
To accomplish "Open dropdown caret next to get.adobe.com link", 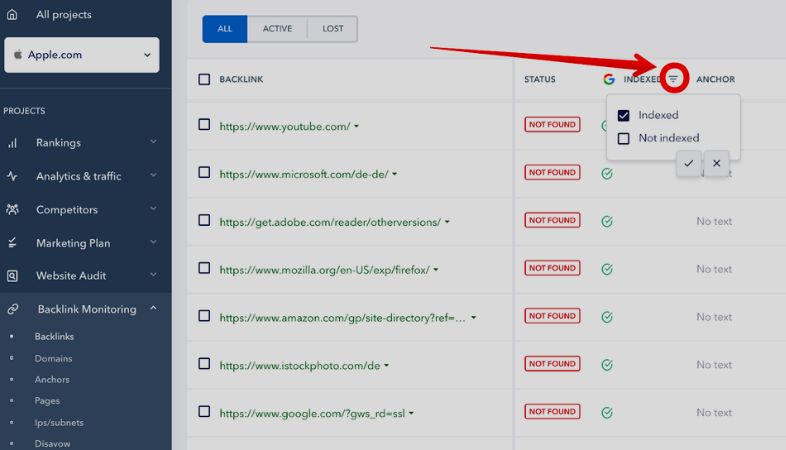I will coord(447,222).
